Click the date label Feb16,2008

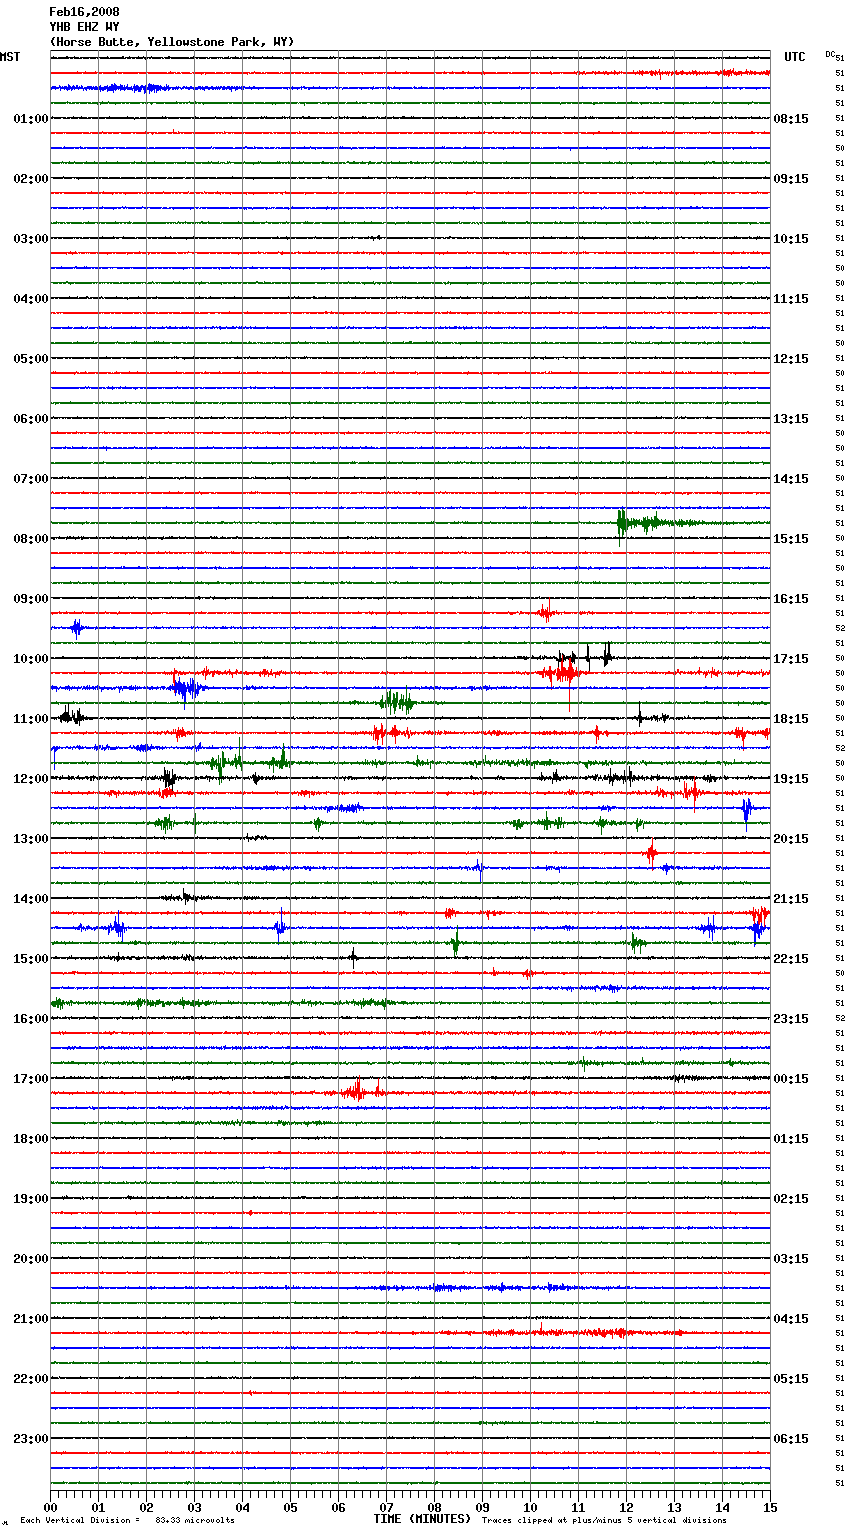coord(84,12)
